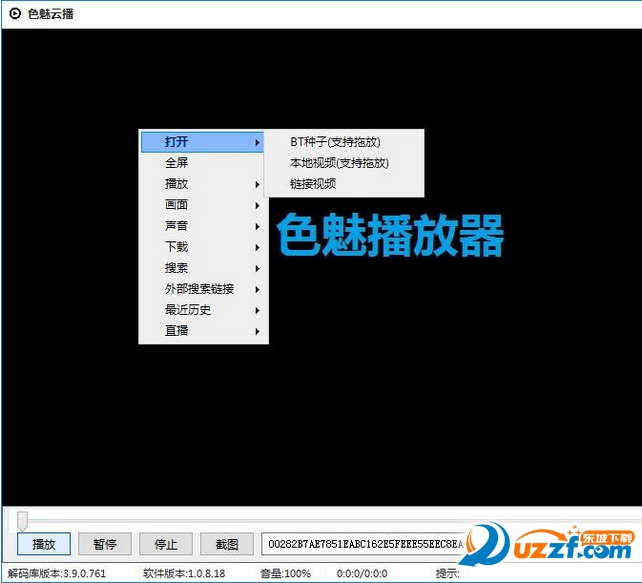
Task: Click the 音量:100% status text
Action: click(285, 574)
